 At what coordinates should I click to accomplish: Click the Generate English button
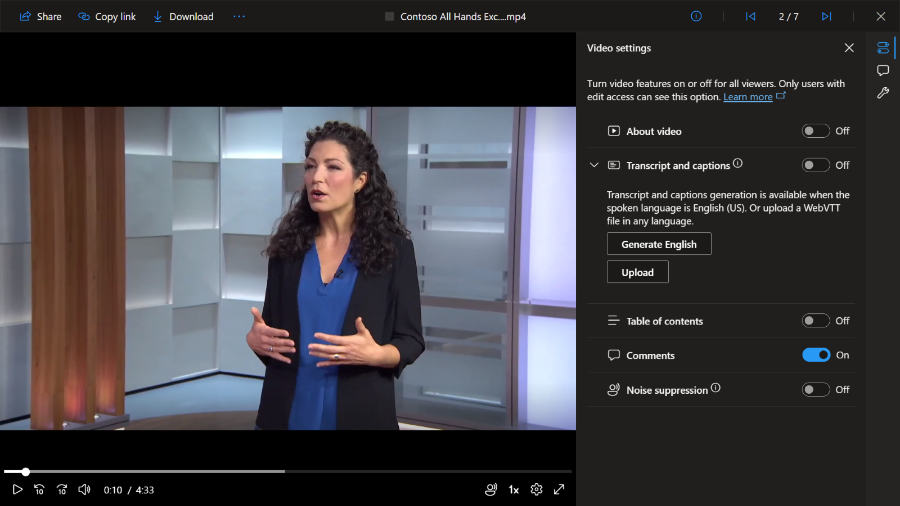coord(659,244)
